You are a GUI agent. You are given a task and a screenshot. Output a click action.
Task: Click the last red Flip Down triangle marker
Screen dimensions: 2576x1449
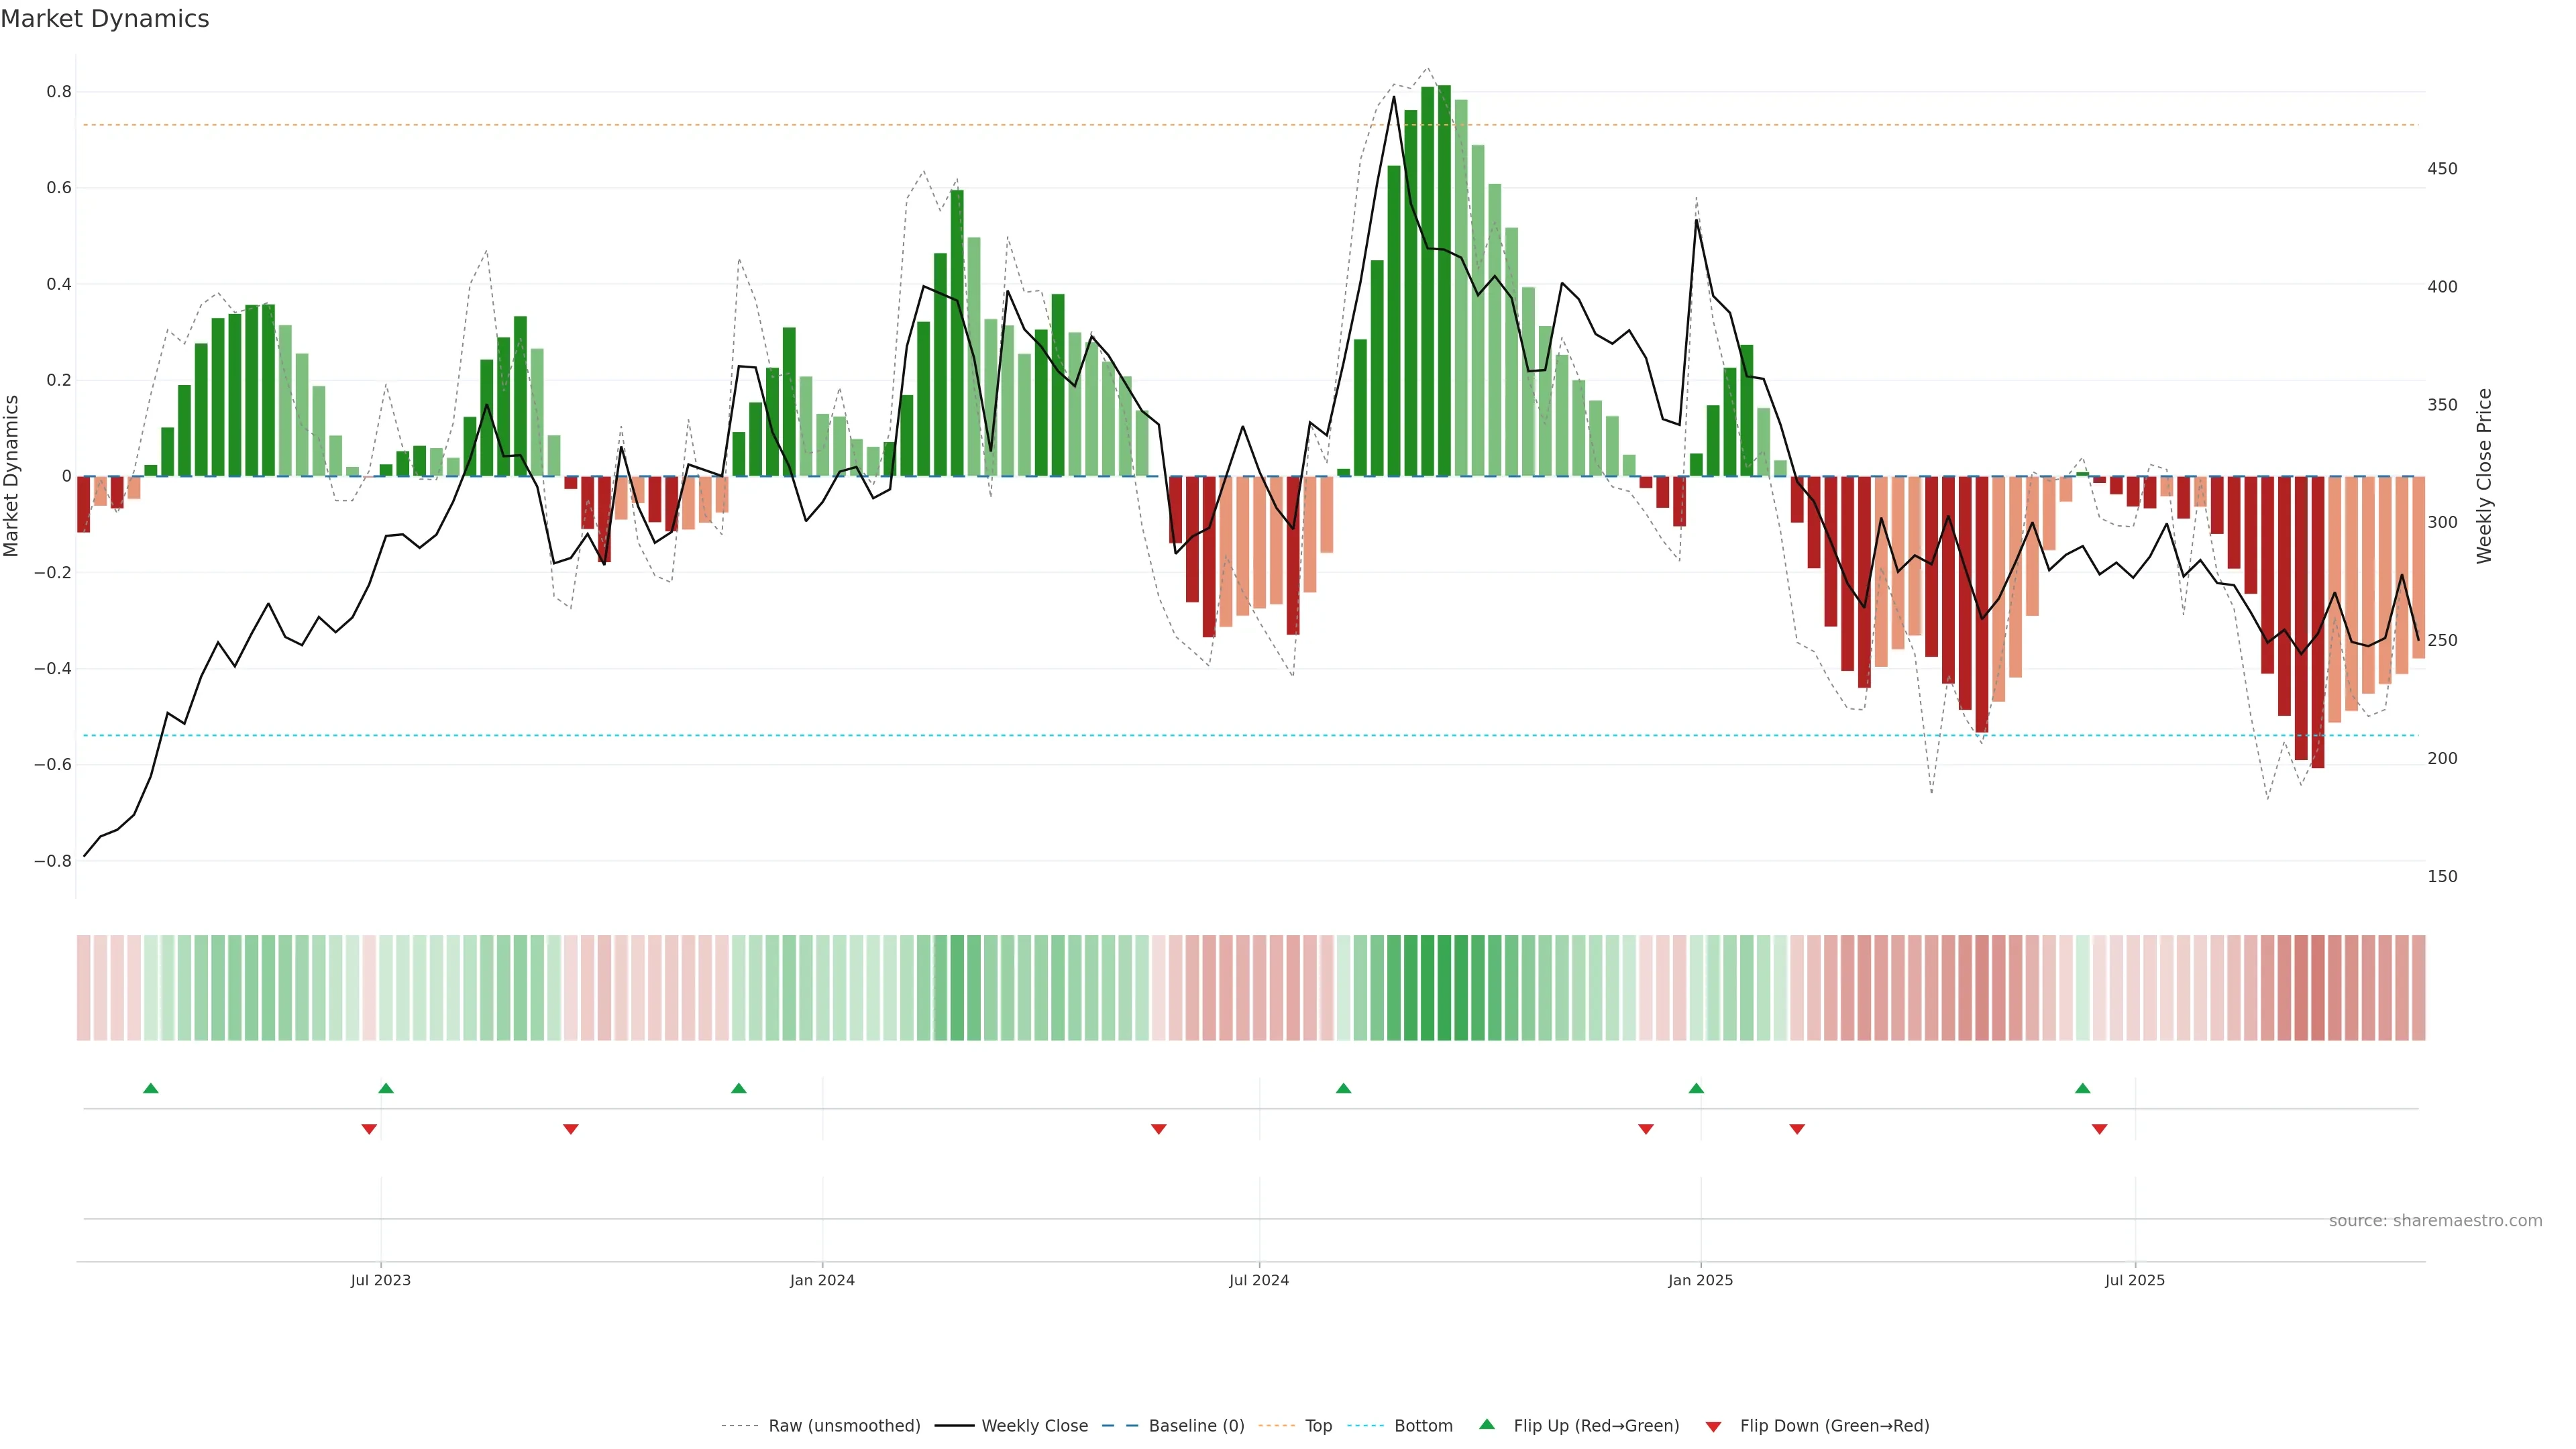pos(2099,1129)
